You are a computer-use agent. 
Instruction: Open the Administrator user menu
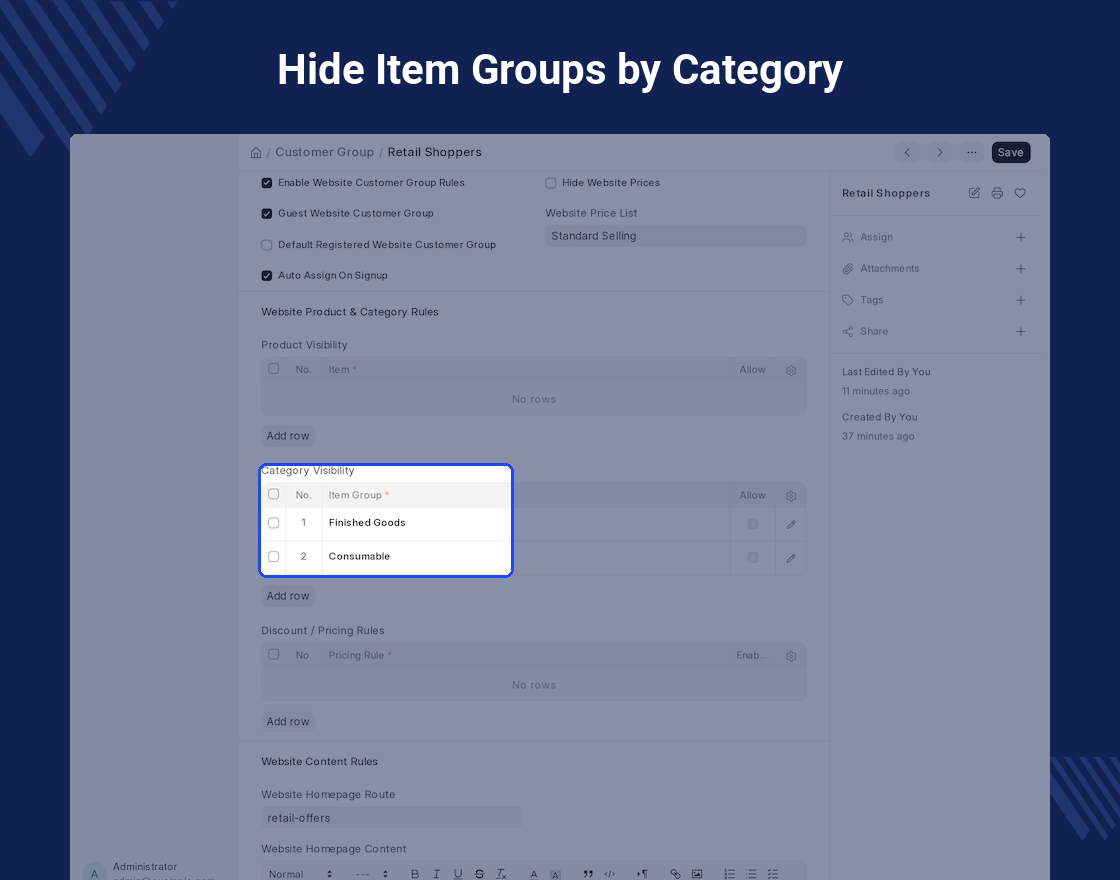click(x=150, y=871)
